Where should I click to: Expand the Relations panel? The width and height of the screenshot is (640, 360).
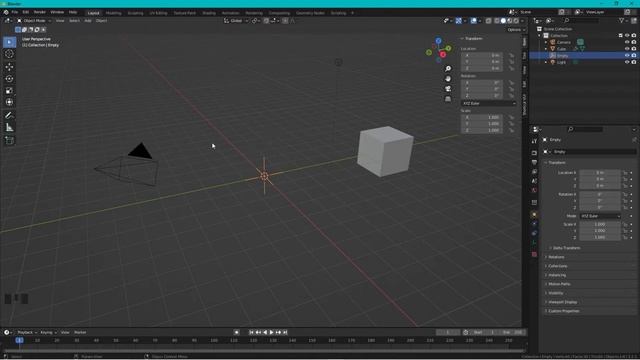click(x=556, y=257)
